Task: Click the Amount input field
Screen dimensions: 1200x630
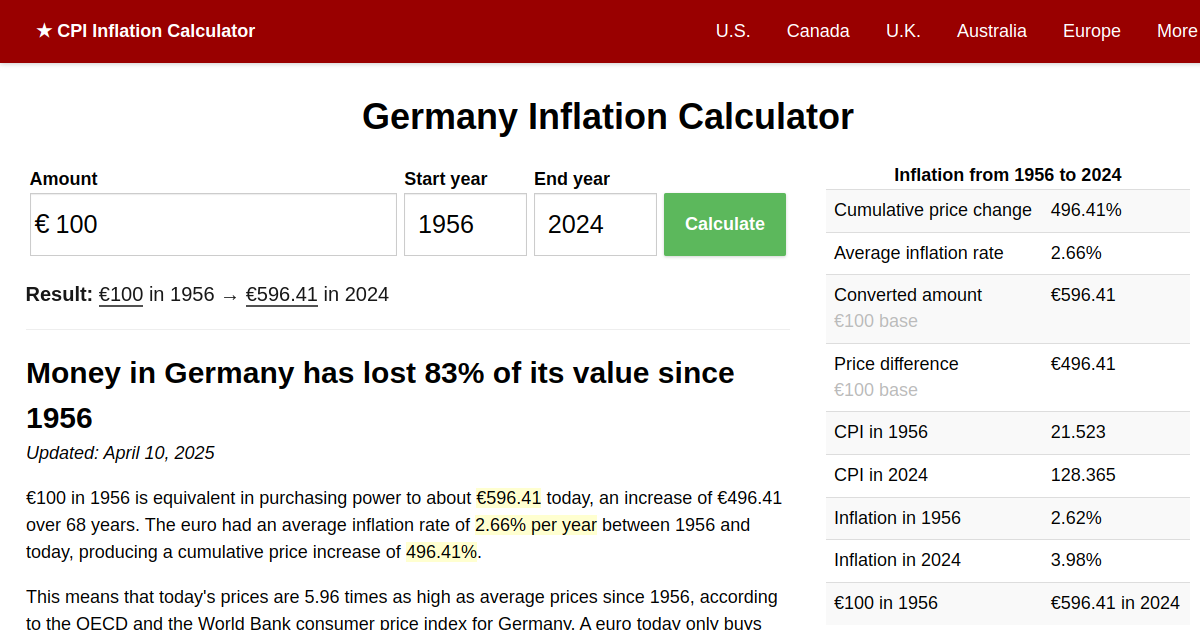Action: 213,225
